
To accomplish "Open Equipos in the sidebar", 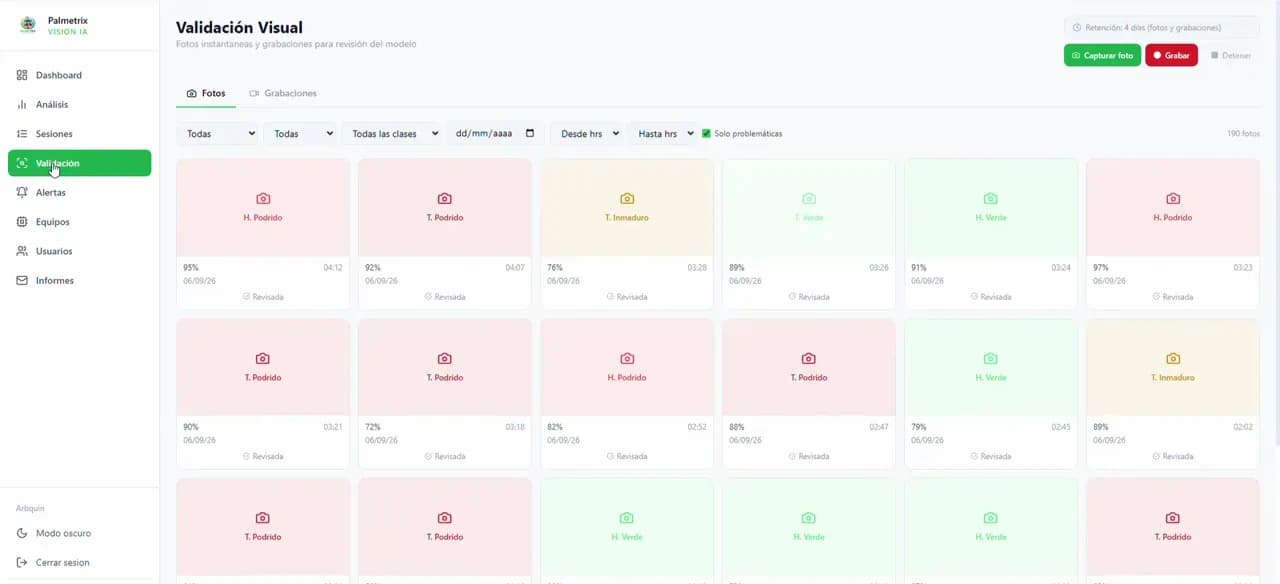I will 79,222.
